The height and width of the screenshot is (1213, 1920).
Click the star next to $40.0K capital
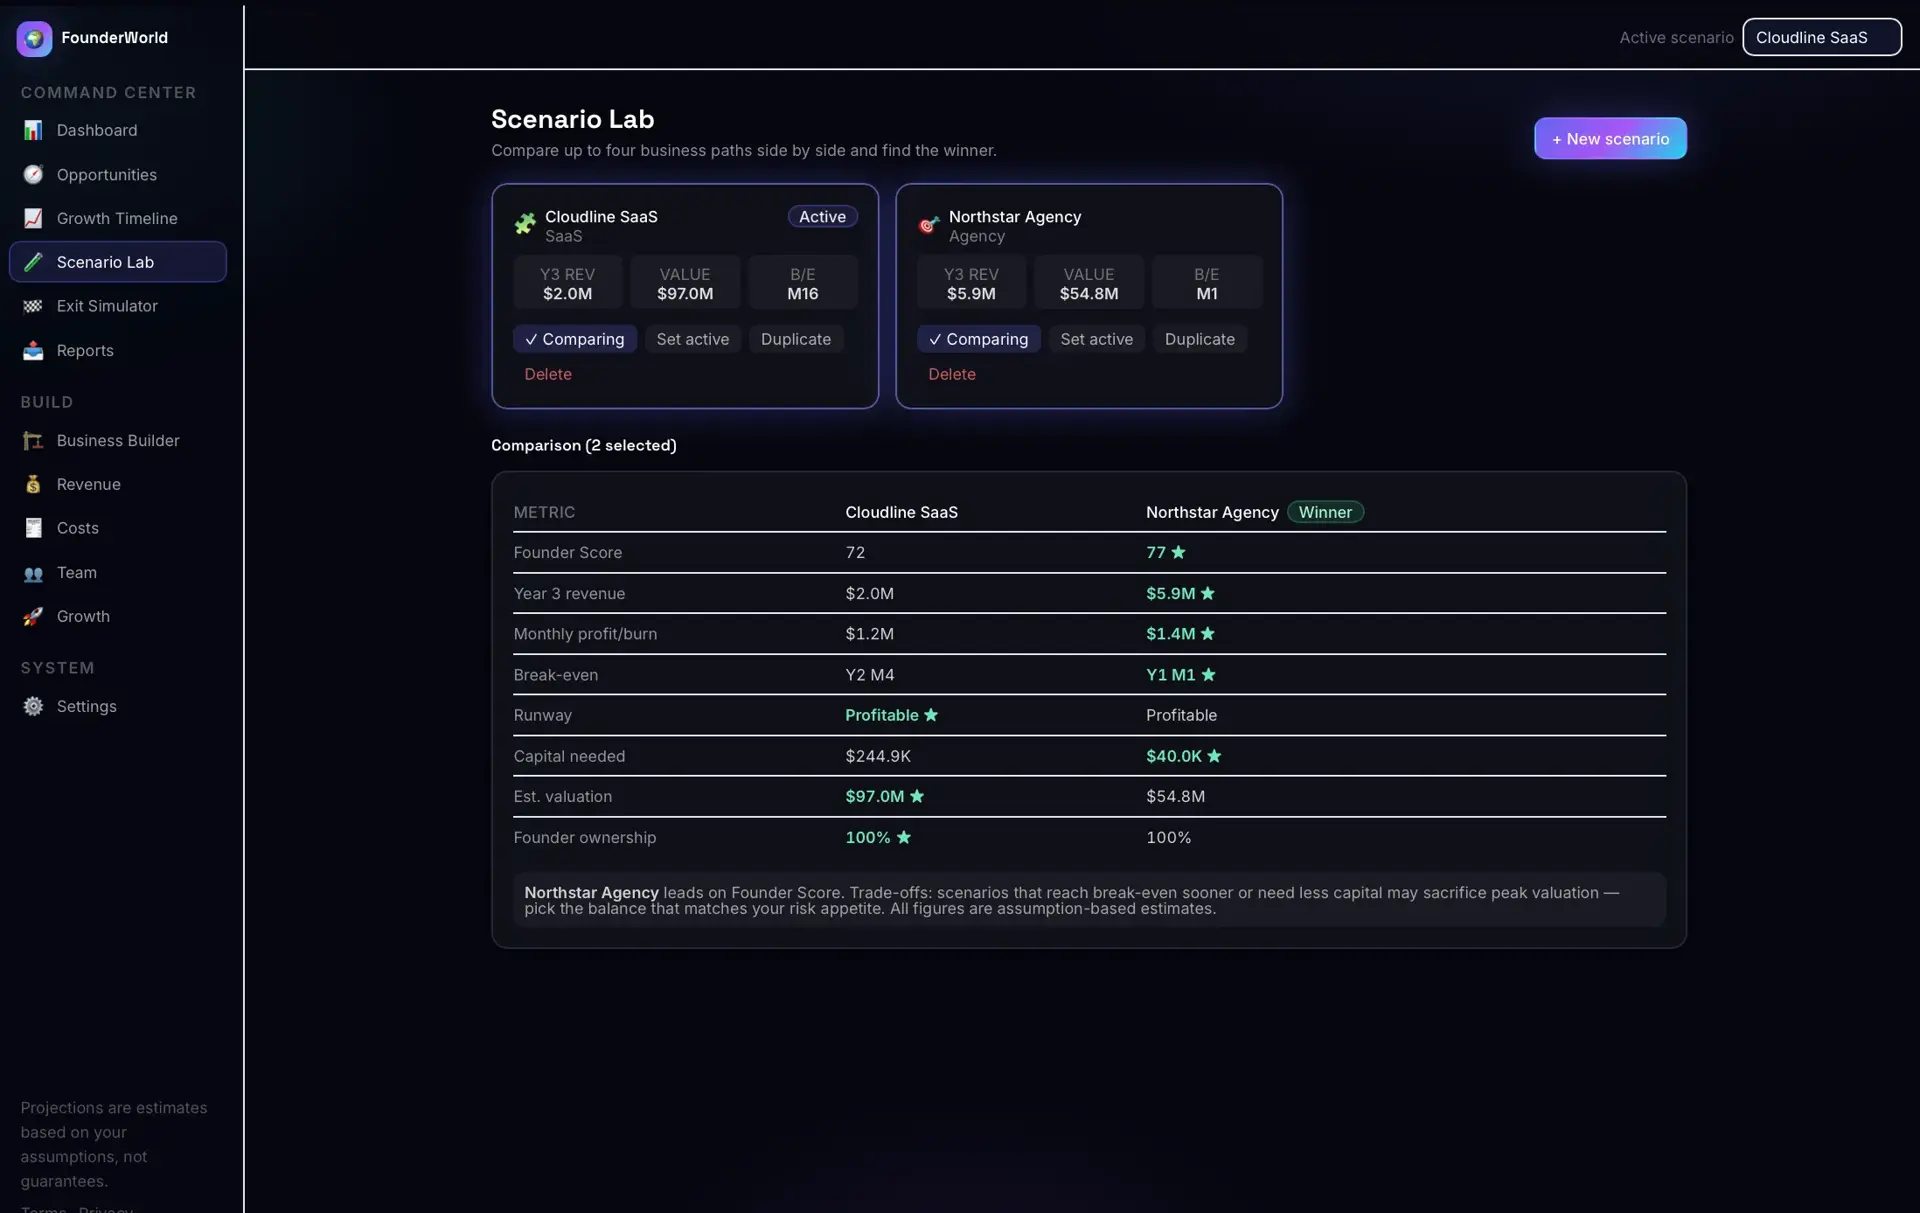coord(1214,756)
